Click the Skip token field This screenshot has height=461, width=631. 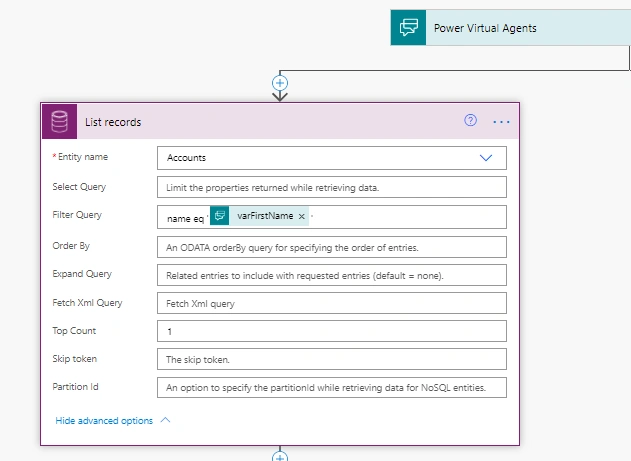[x=332, y=359]
